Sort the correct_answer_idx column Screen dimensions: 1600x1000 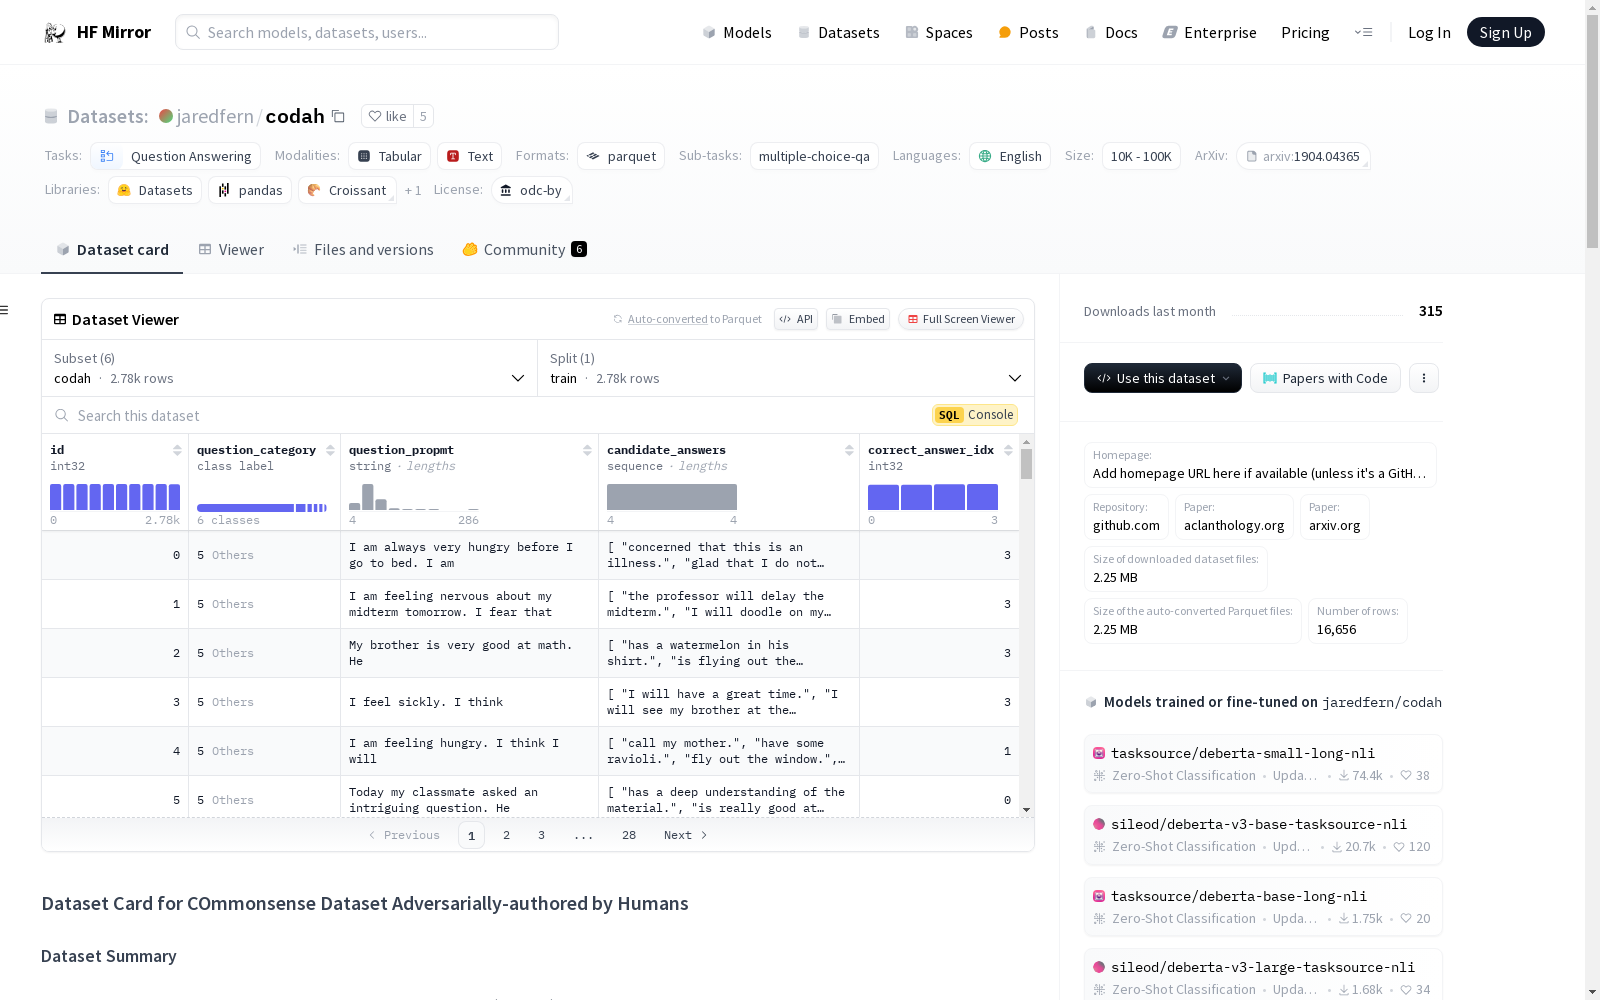[1008, 450]
